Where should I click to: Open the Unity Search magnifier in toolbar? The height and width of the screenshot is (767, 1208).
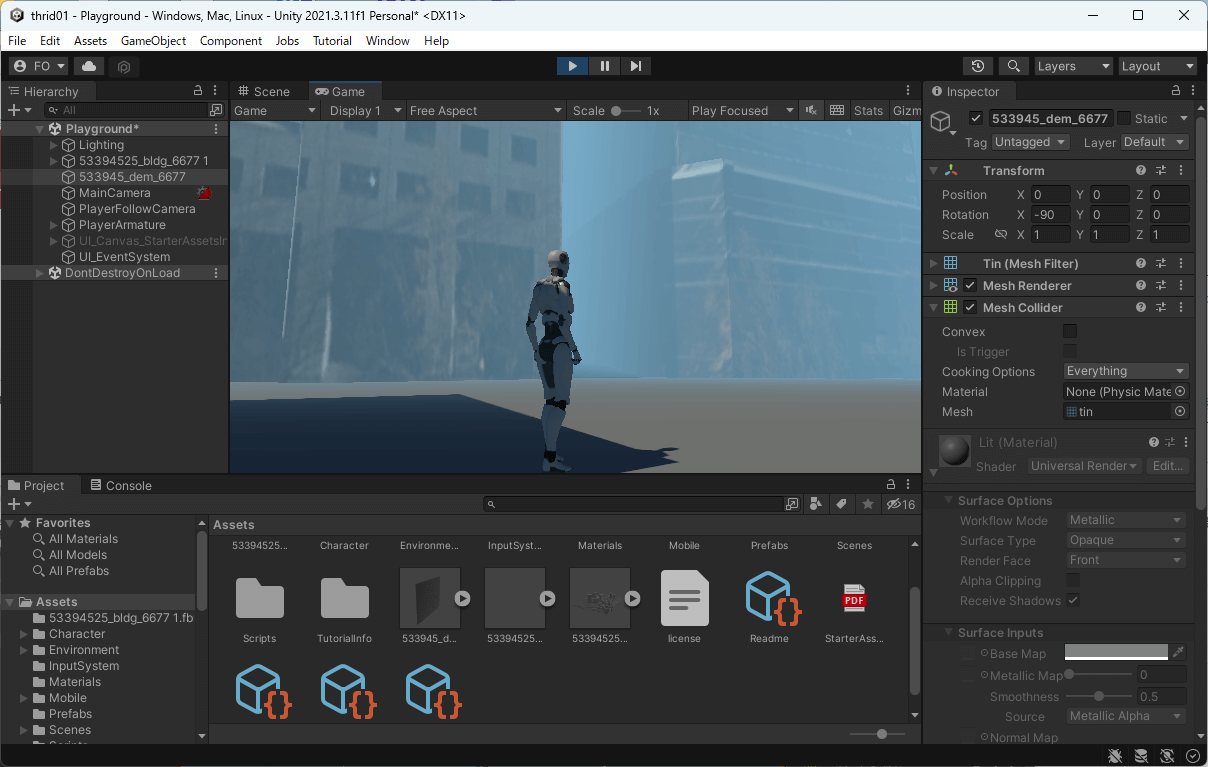(1014, 66)
